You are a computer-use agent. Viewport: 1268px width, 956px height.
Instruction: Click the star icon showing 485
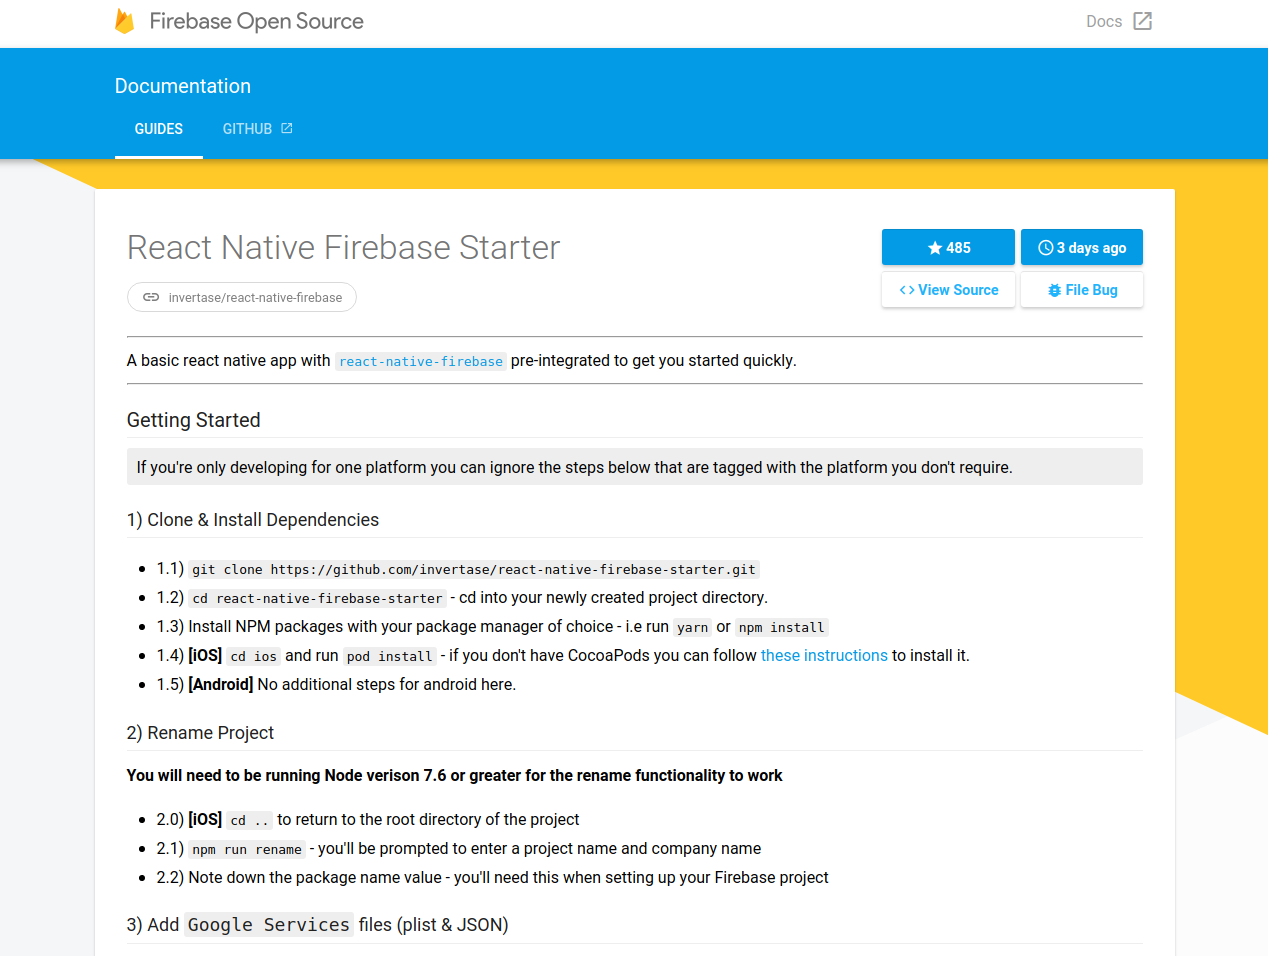[934, 247]
